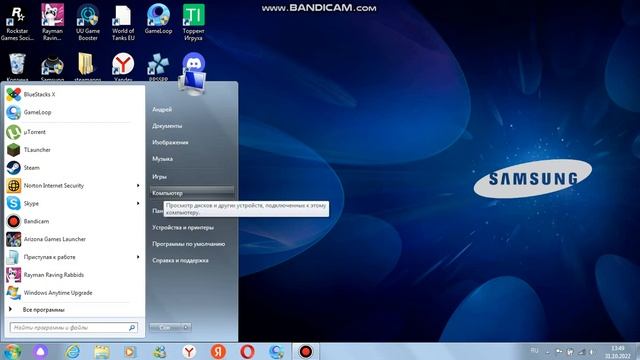Launch GameLoop from the Start menu list

[x=73, y=112]
